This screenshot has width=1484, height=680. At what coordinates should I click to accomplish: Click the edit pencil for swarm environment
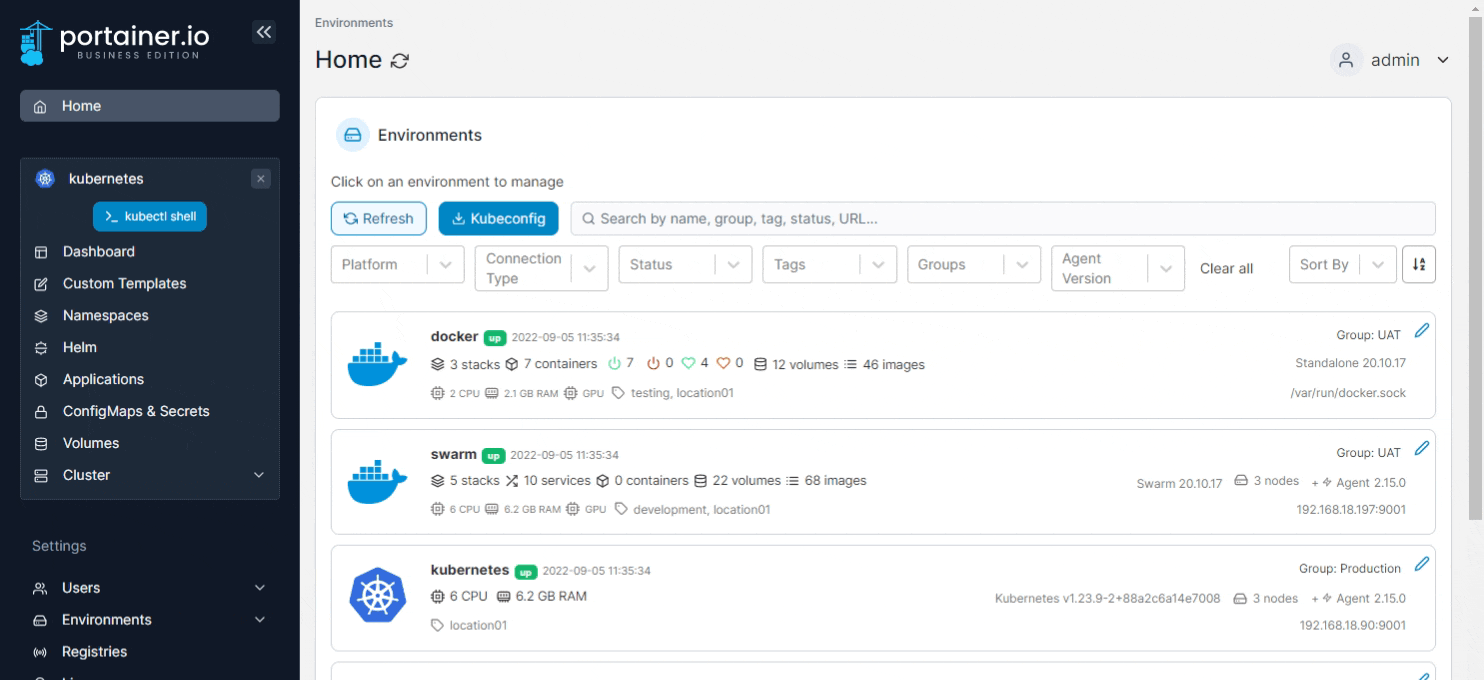point(1422,448)
